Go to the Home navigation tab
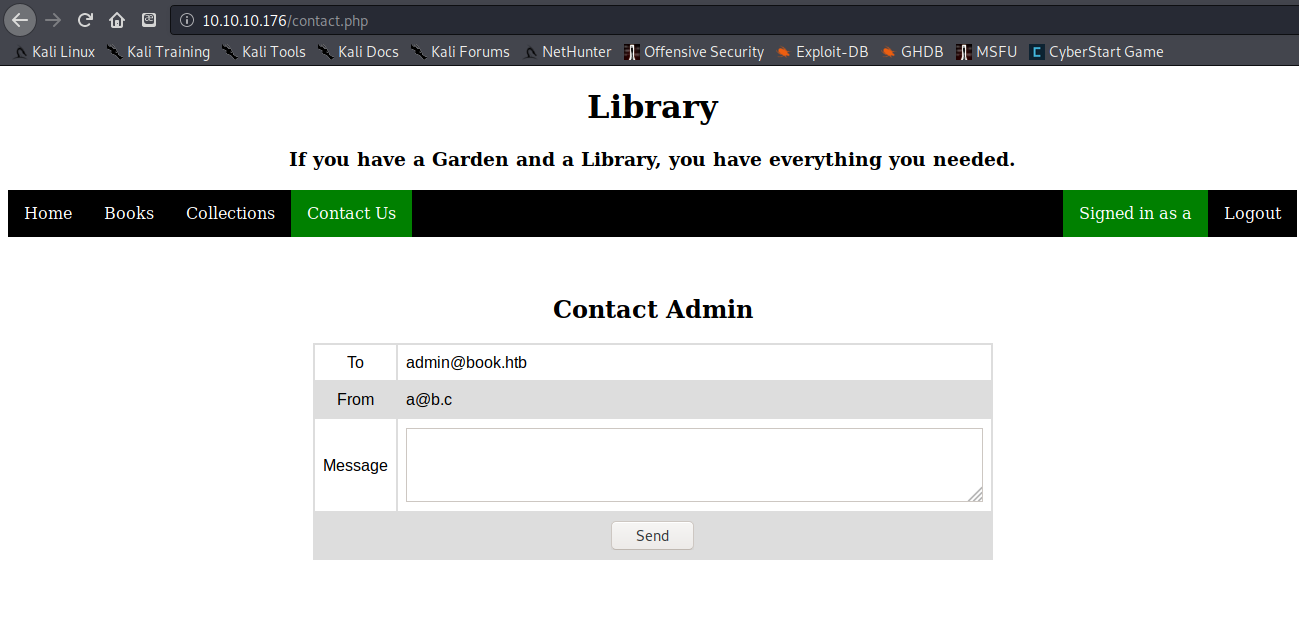Screen dimensions: 1299x628 coord(48,213)
